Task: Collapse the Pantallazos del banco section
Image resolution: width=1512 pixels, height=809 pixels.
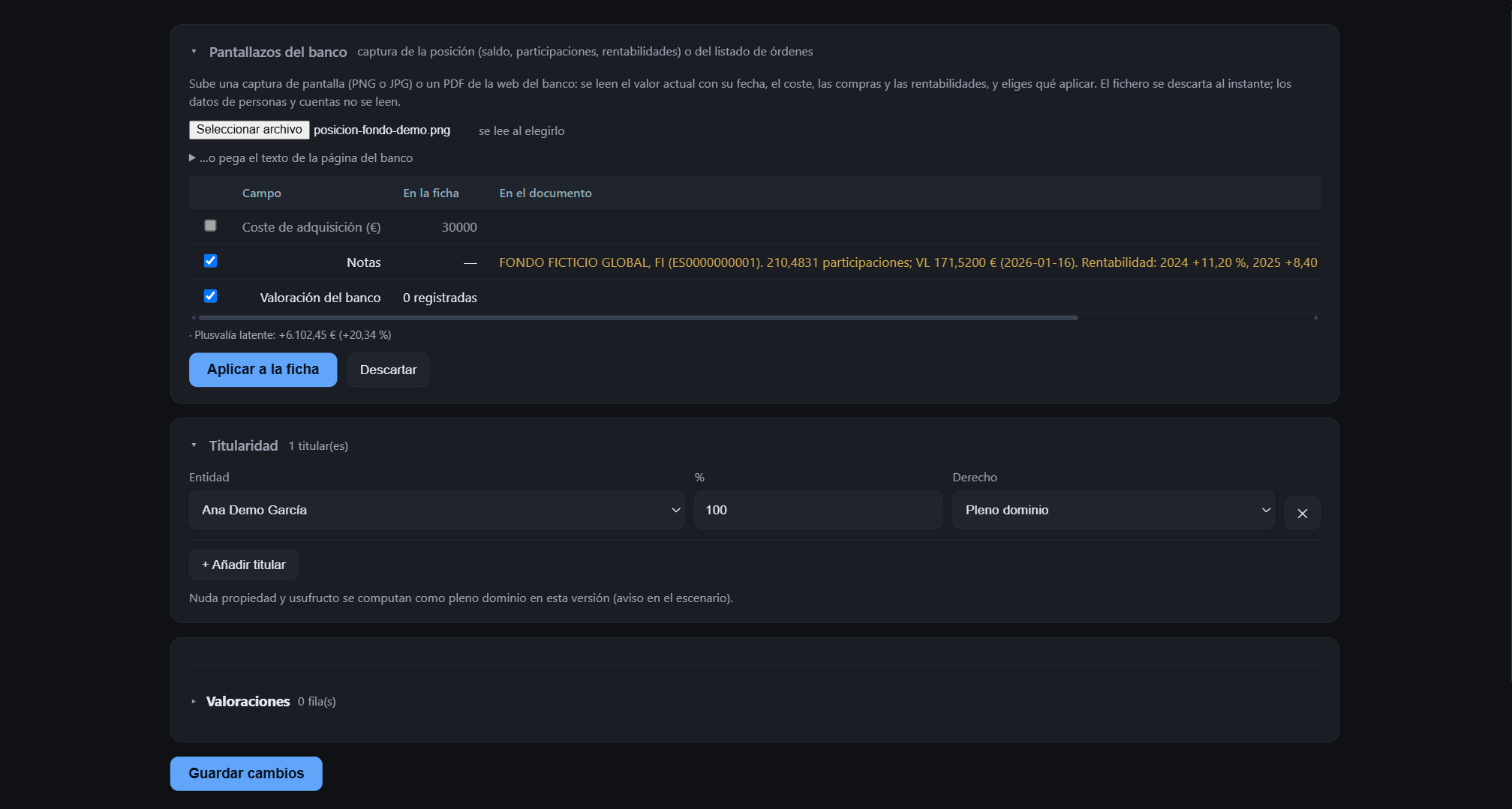Action: pyautogui.click(x=194, y=52)
